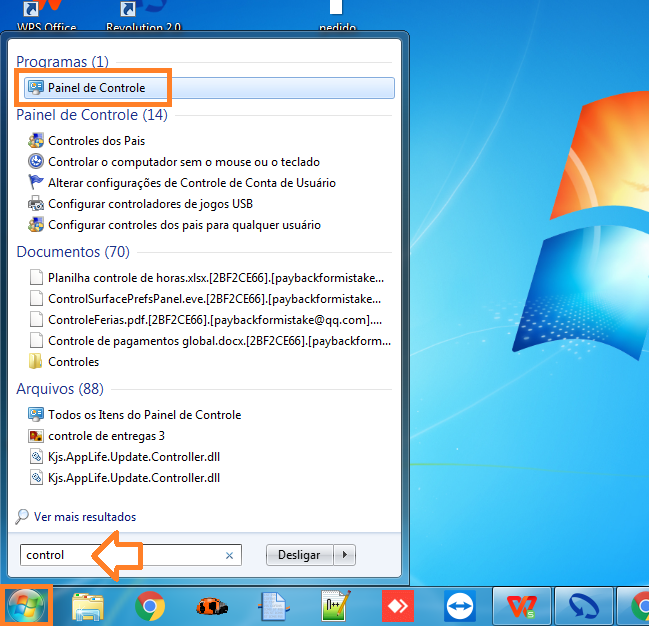
Task: Open Windows Explorer from taskbar
Action: point(88,606)
